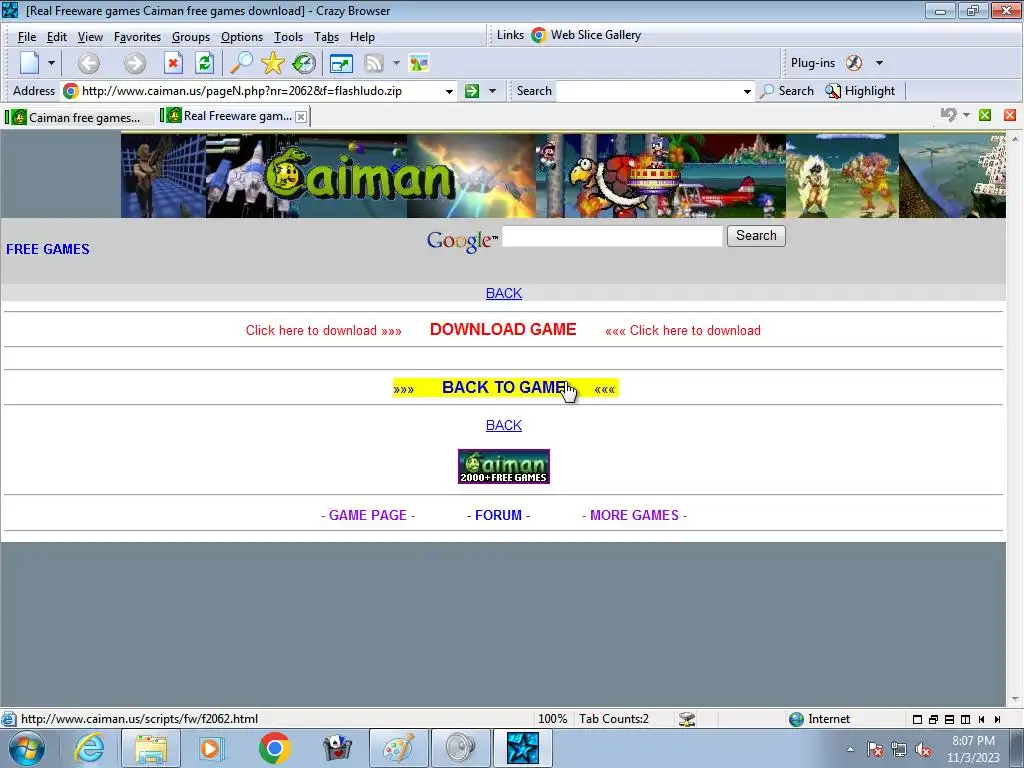
Task: Open the Options menu
Action: (x=242, y=37)
